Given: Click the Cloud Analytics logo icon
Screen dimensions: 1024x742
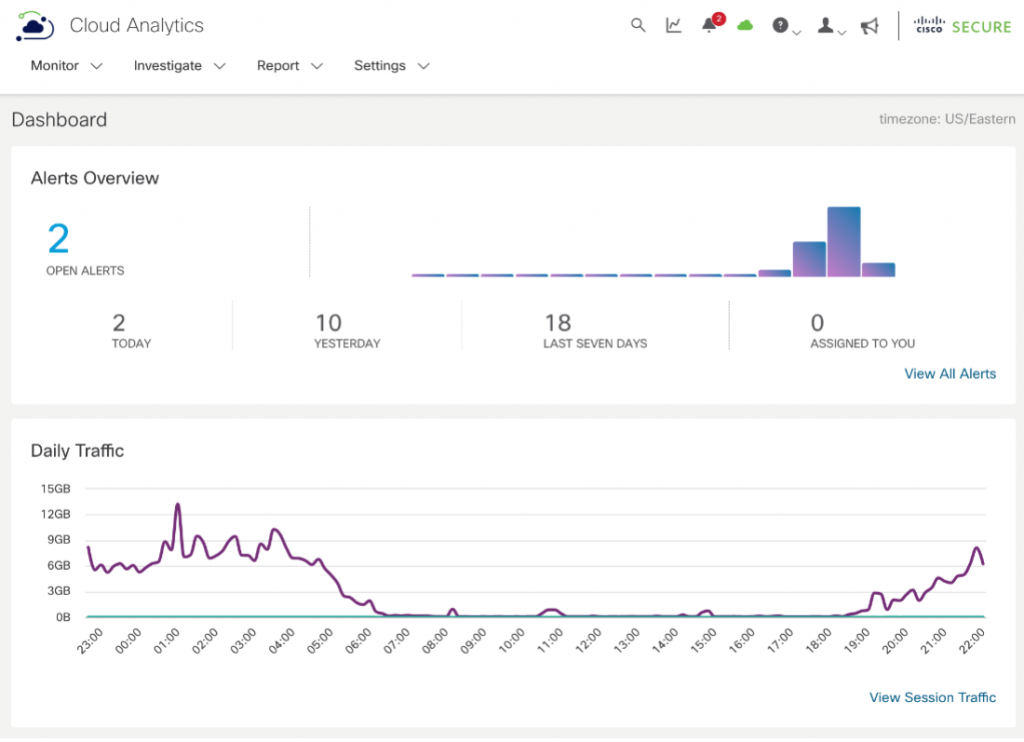Looking at the screenshot, I should tap(35, 26).
